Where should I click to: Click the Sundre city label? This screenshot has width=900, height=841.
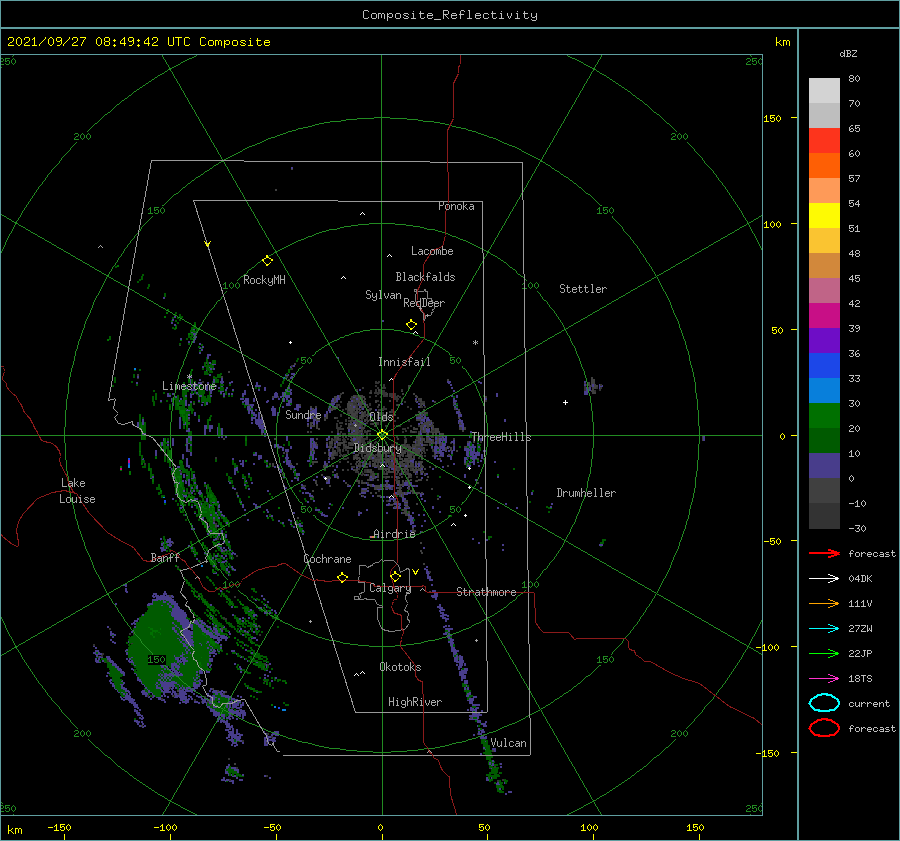(303, 414)
